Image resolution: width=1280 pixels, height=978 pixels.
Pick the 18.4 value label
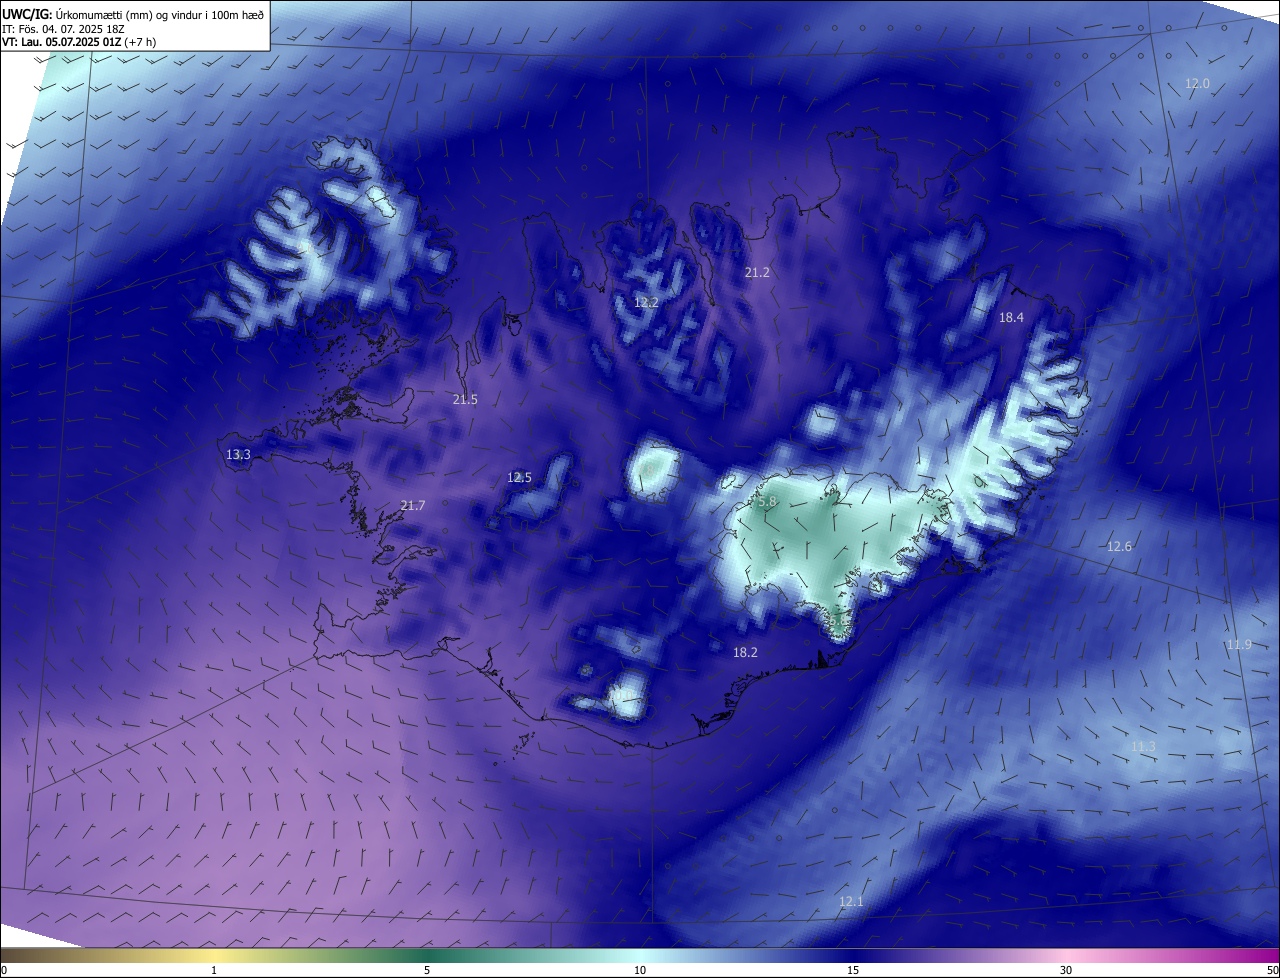tap(1011, 317)
